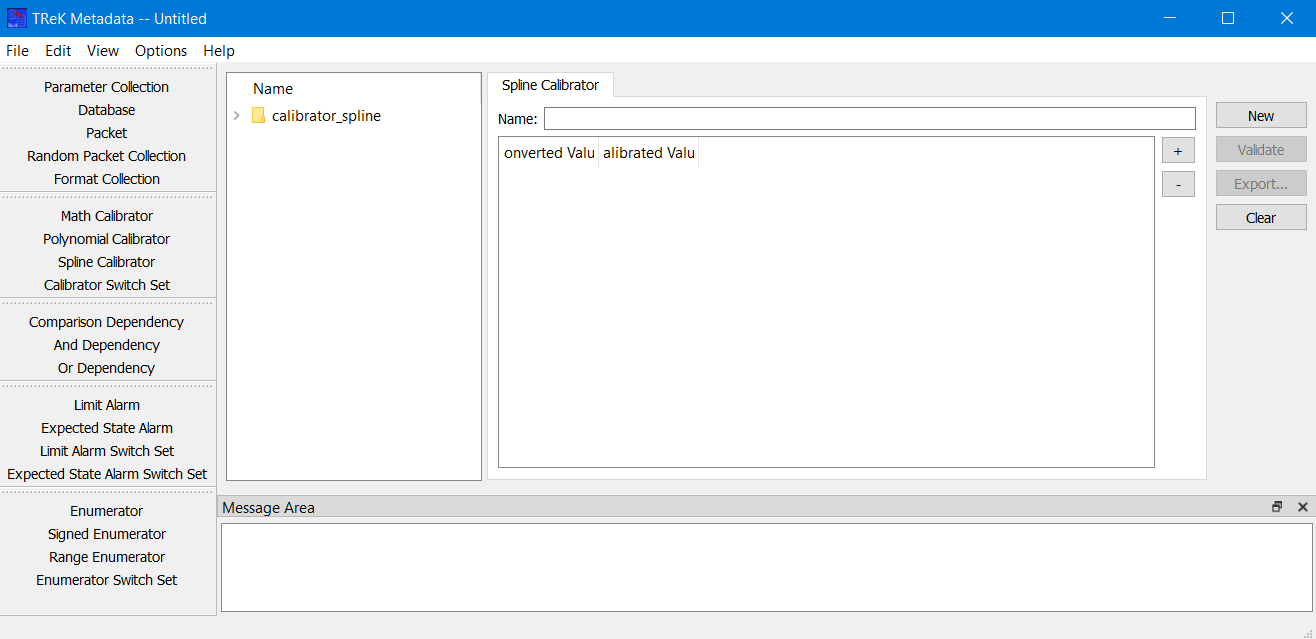Open Polynomial Calibrator from the sidebar

[106, 239]
